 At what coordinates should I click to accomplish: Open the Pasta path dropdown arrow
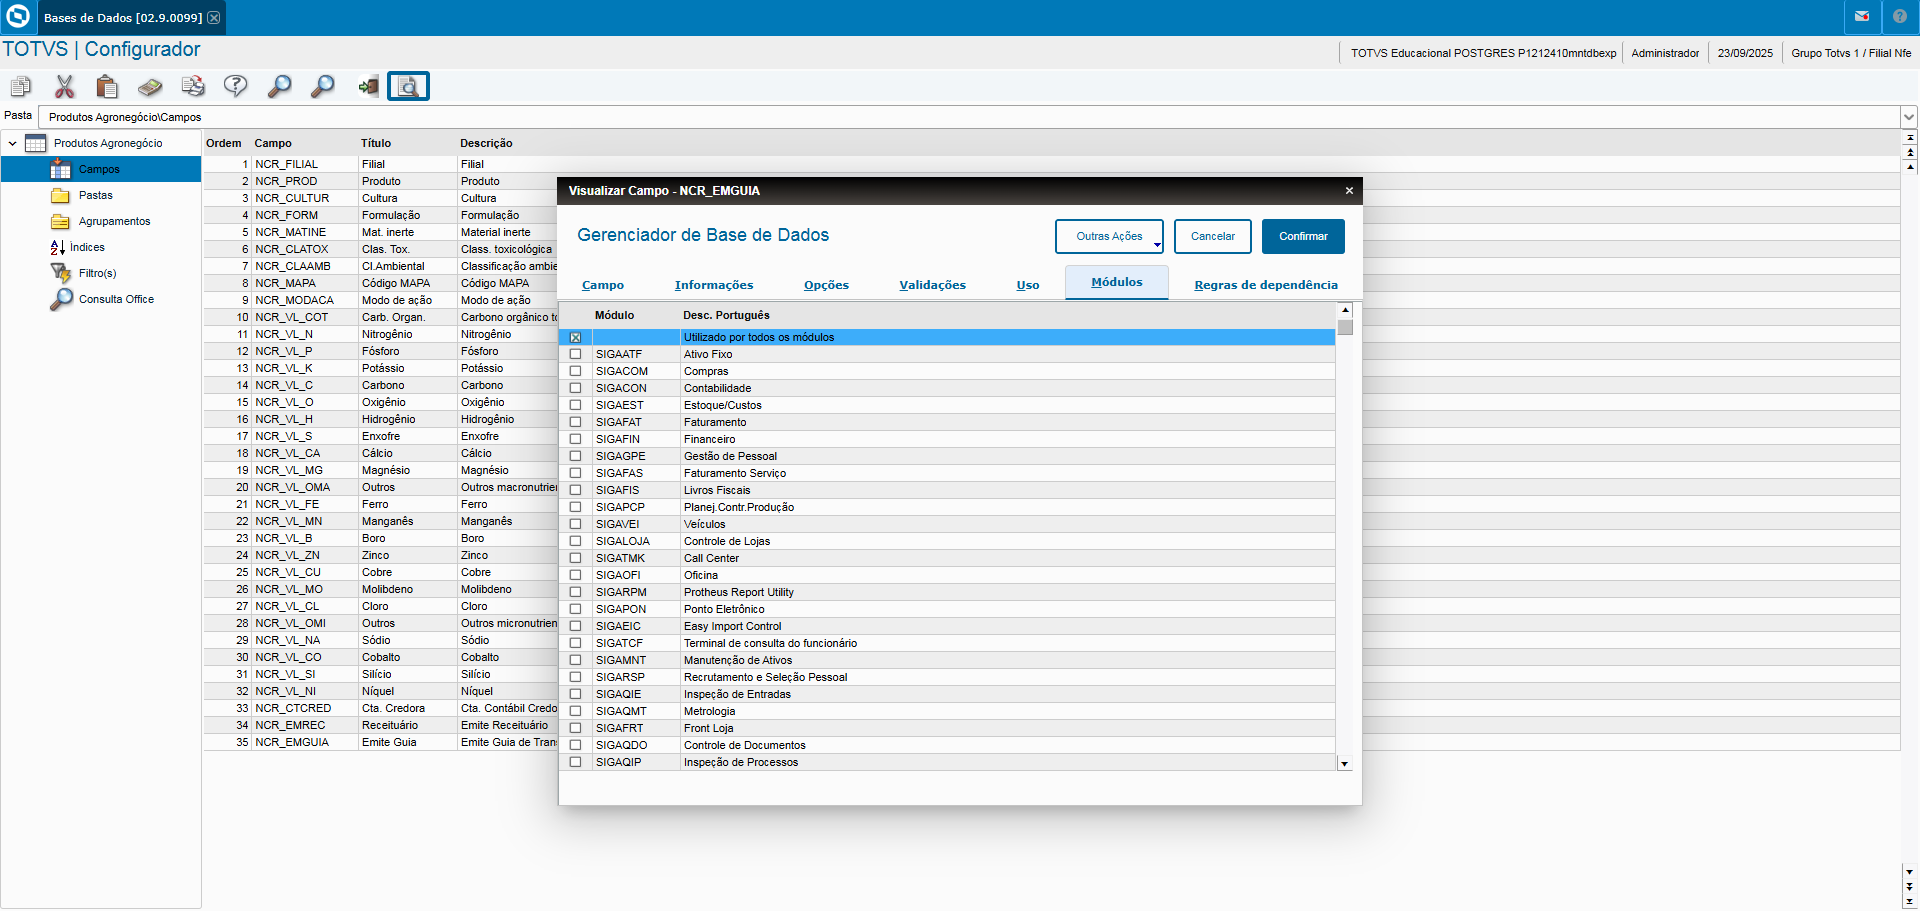point(1909,117)
